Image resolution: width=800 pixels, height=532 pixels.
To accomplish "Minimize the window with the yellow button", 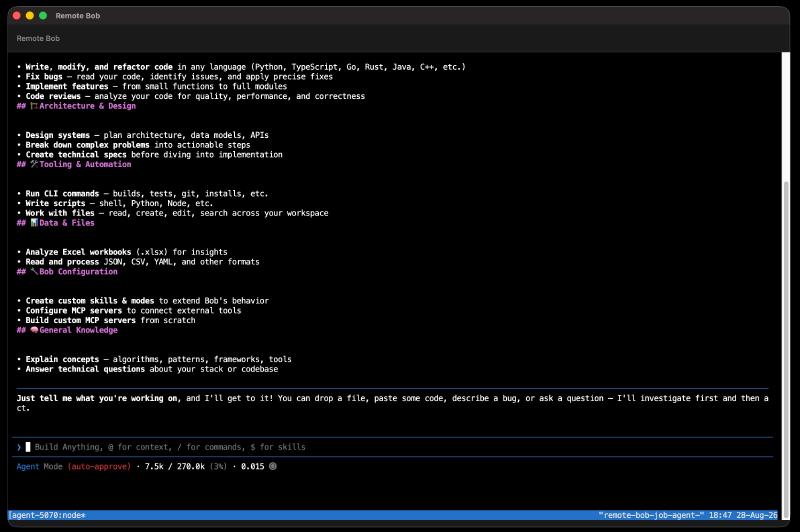I will tap(30, 16).
